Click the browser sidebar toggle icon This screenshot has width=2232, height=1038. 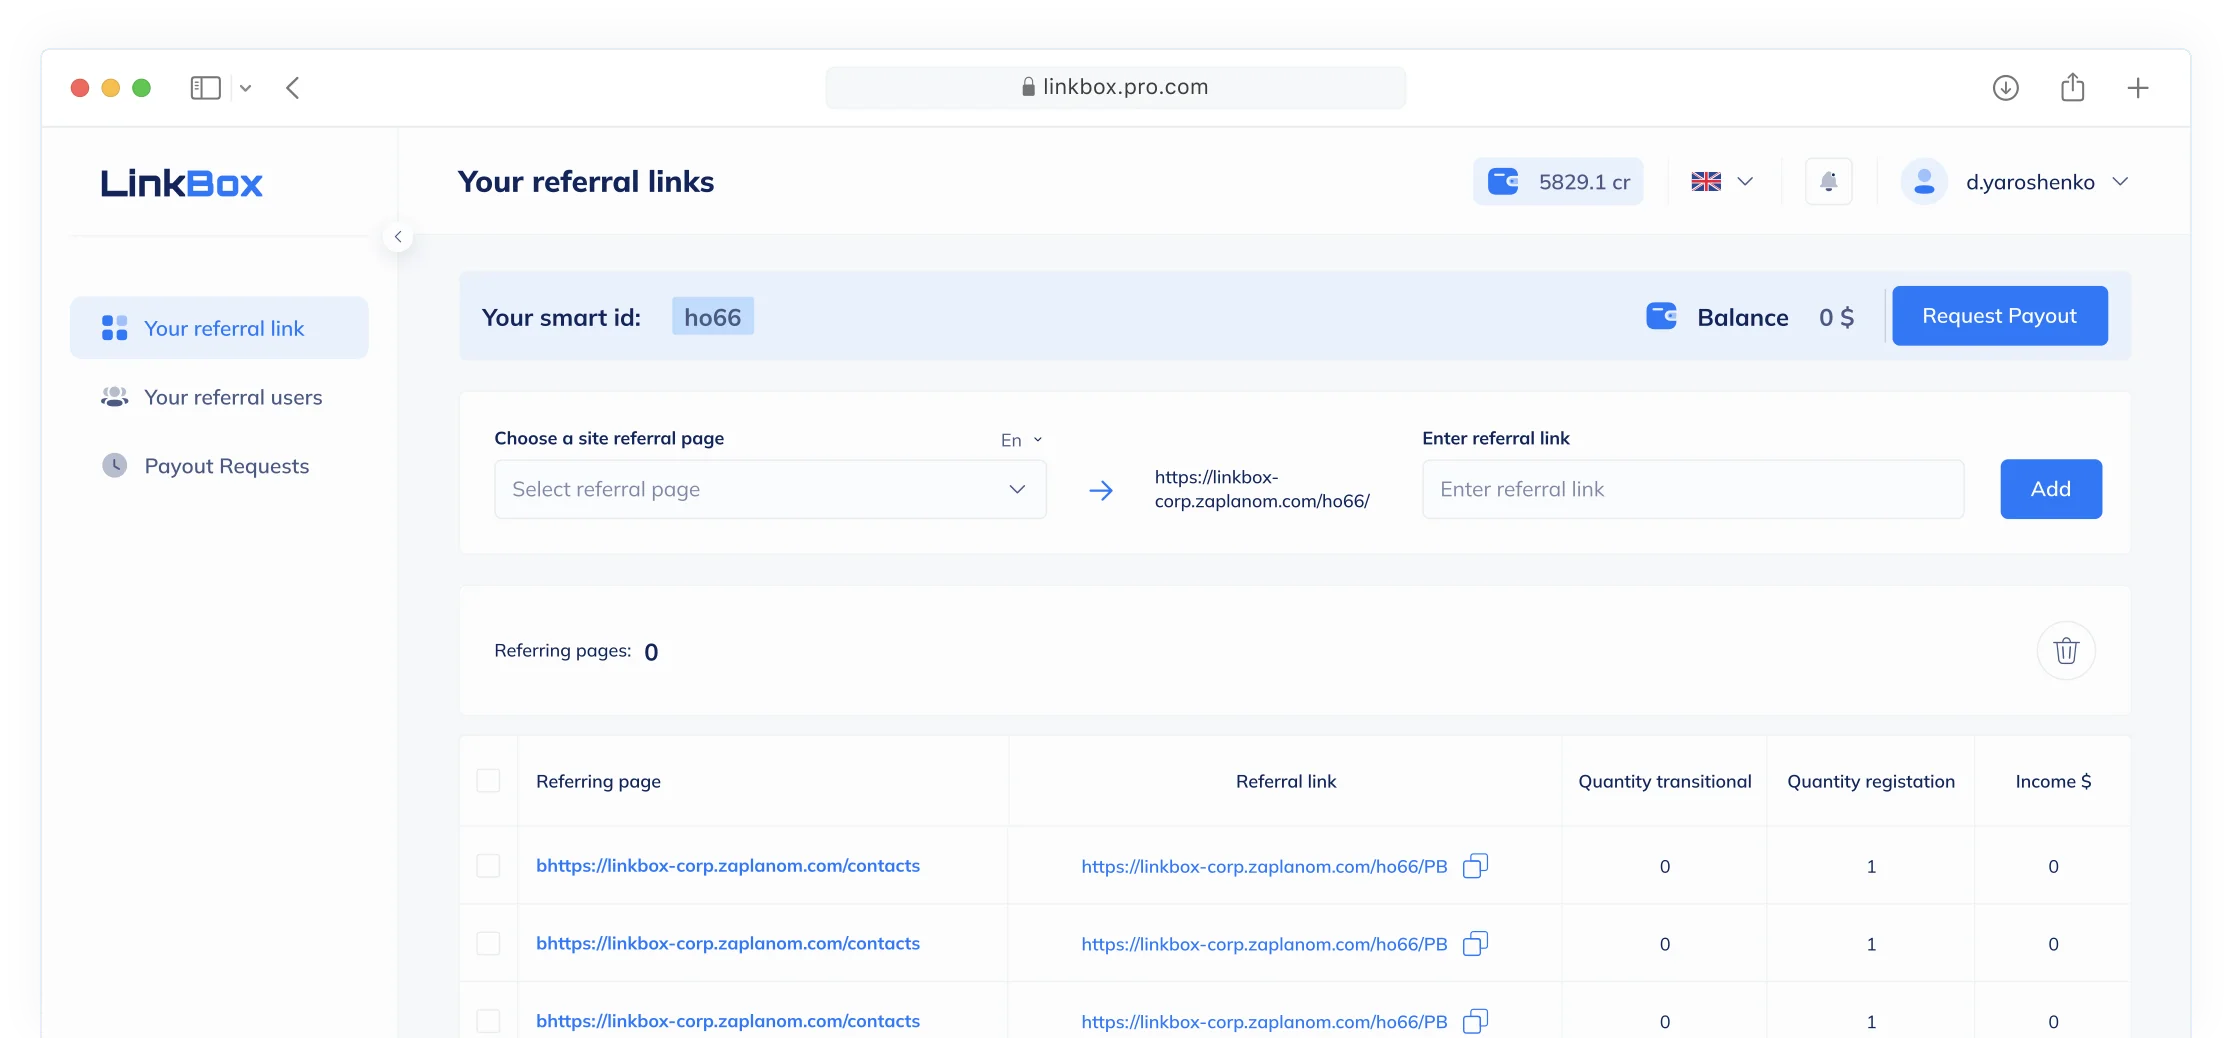[205, 88]
